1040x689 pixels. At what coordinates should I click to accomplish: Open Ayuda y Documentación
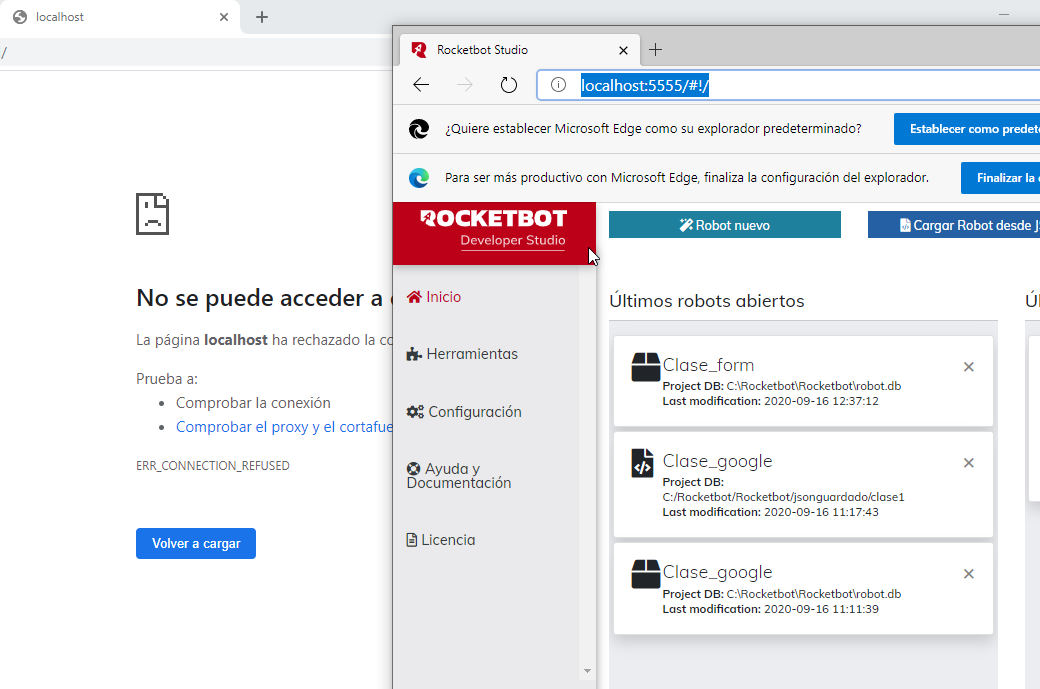coord(459,476)
